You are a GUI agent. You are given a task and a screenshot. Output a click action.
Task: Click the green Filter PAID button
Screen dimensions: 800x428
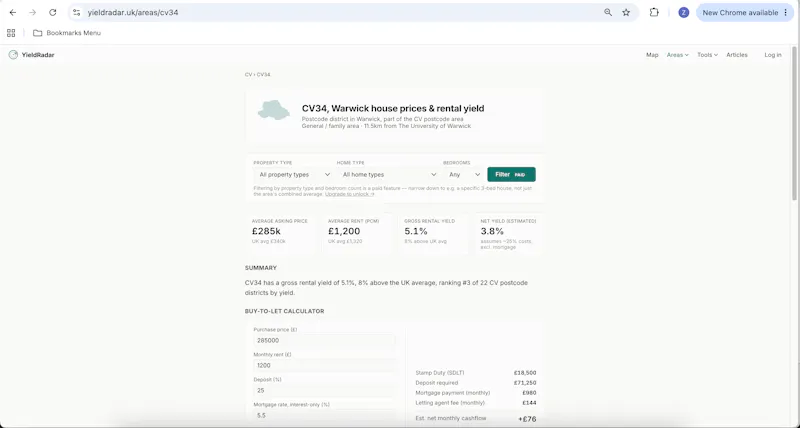(x=511, y=174)
